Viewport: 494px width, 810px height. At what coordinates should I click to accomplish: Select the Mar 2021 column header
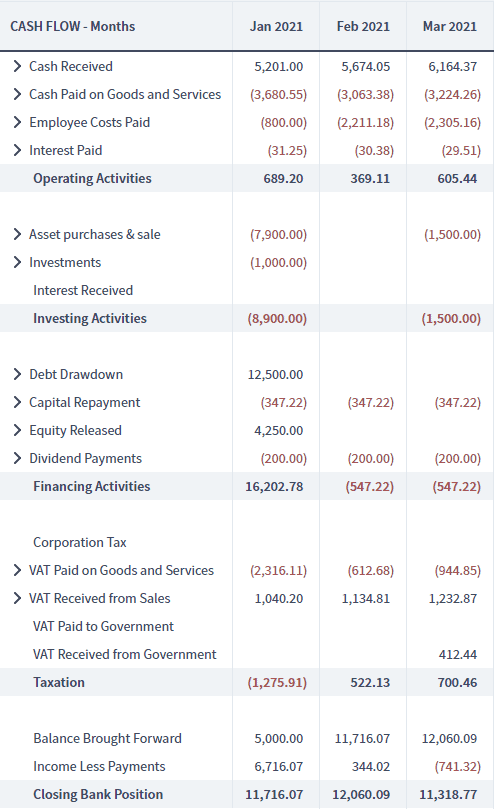[x=450, y=26]
